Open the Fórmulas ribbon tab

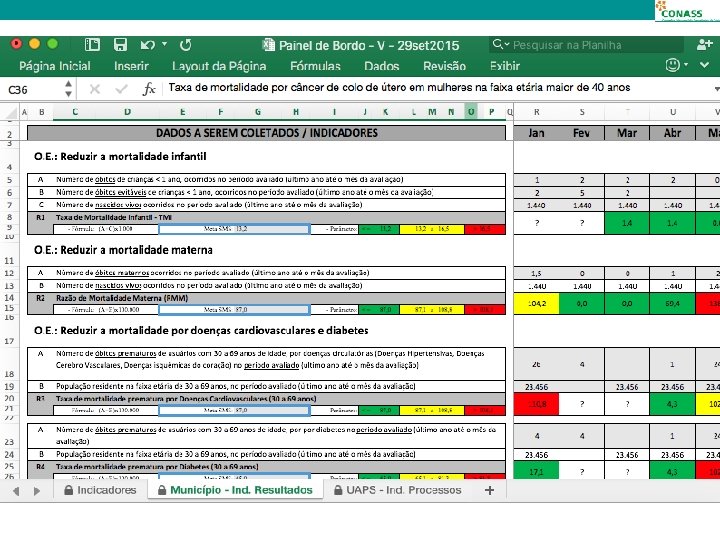(315, 66)
